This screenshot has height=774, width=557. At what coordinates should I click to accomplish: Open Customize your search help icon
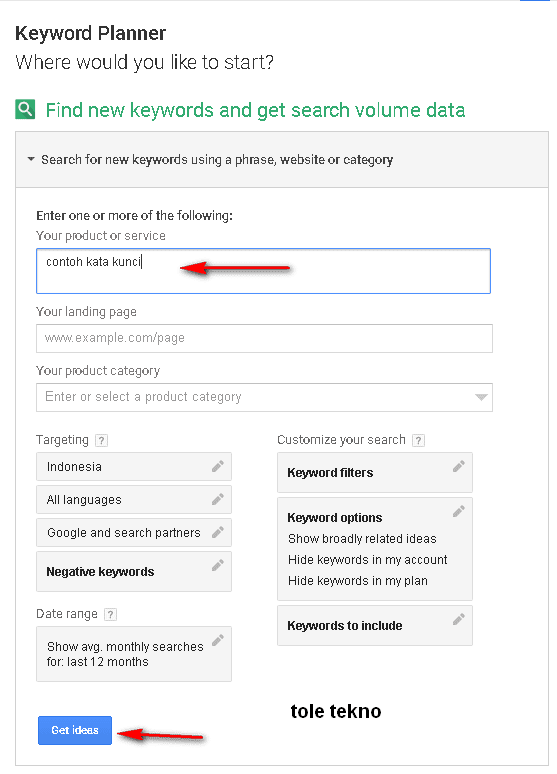[x=418, y=440]
